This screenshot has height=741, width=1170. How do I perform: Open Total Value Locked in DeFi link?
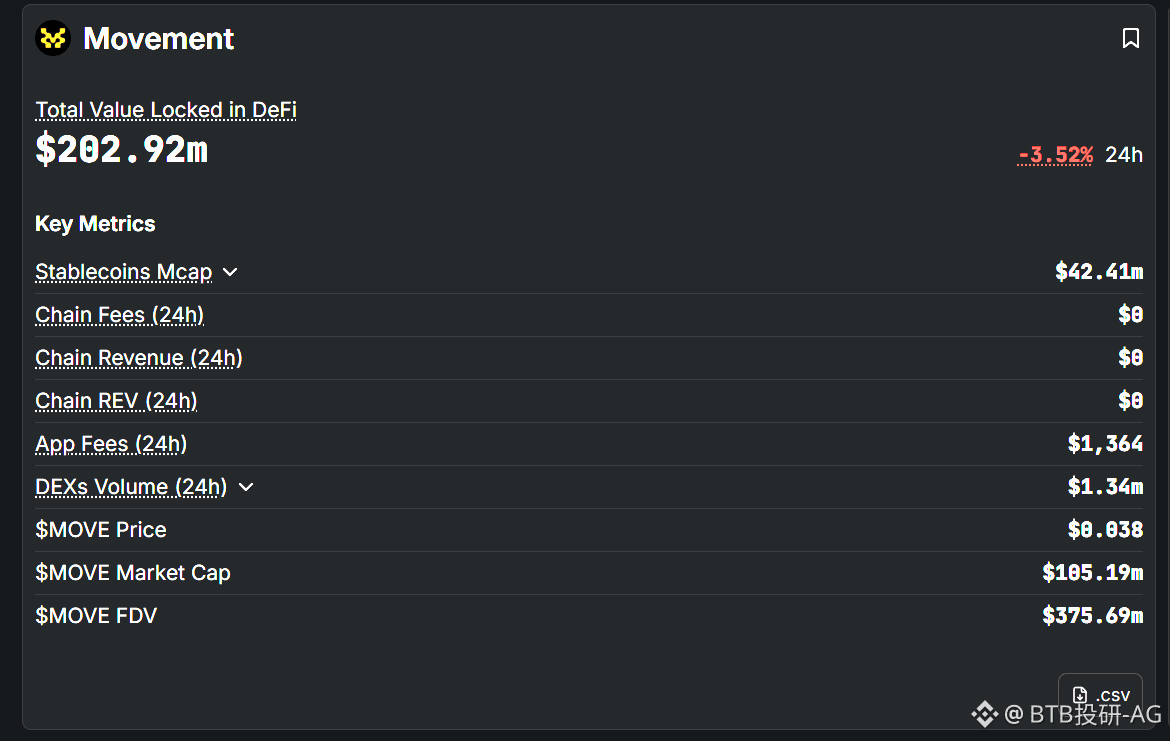tap(166, 110)
